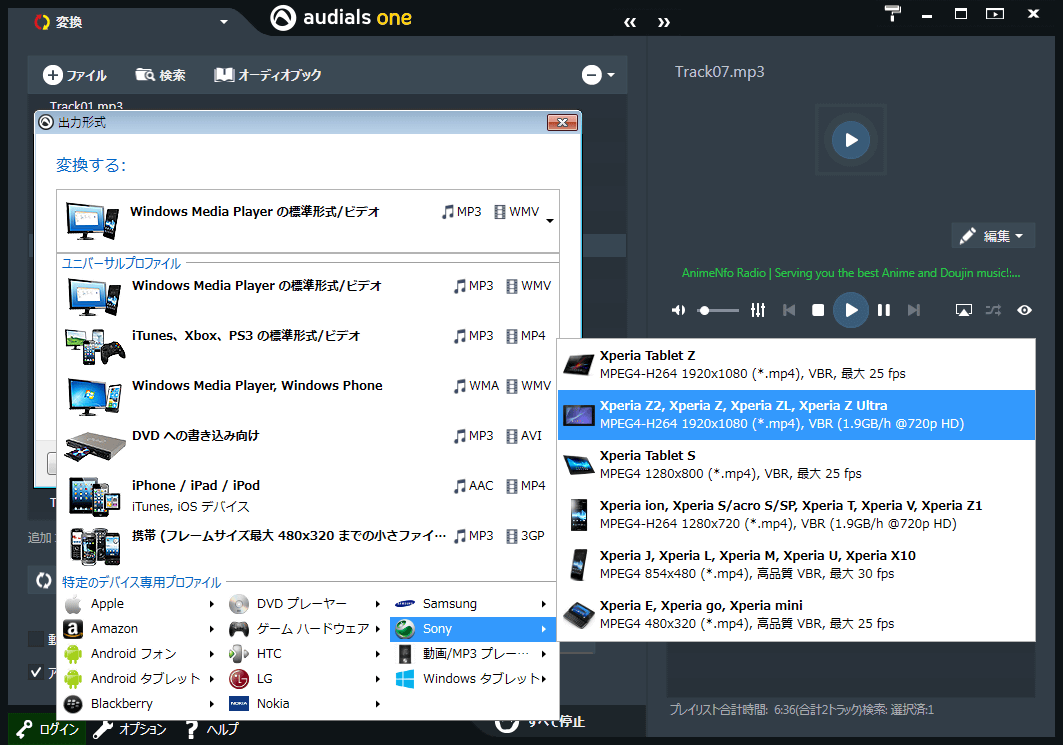Mute the player volume speaker icon
Image resolution: width=1063 pixels, height=745 pixels.
(x=678, y=310)
